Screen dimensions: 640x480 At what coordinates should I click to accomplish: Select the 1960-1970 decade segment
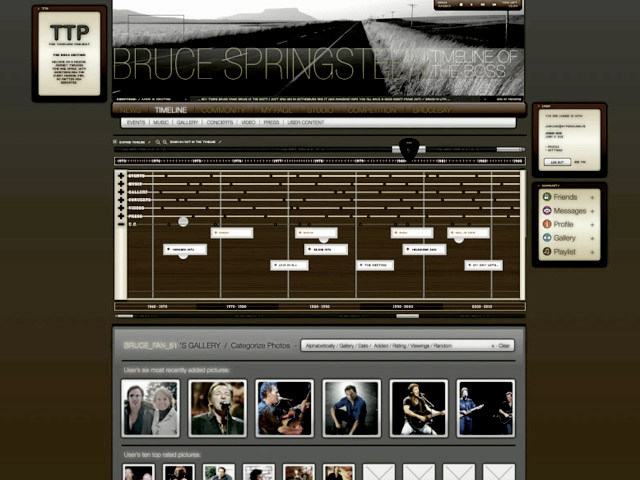pos(157,307)
